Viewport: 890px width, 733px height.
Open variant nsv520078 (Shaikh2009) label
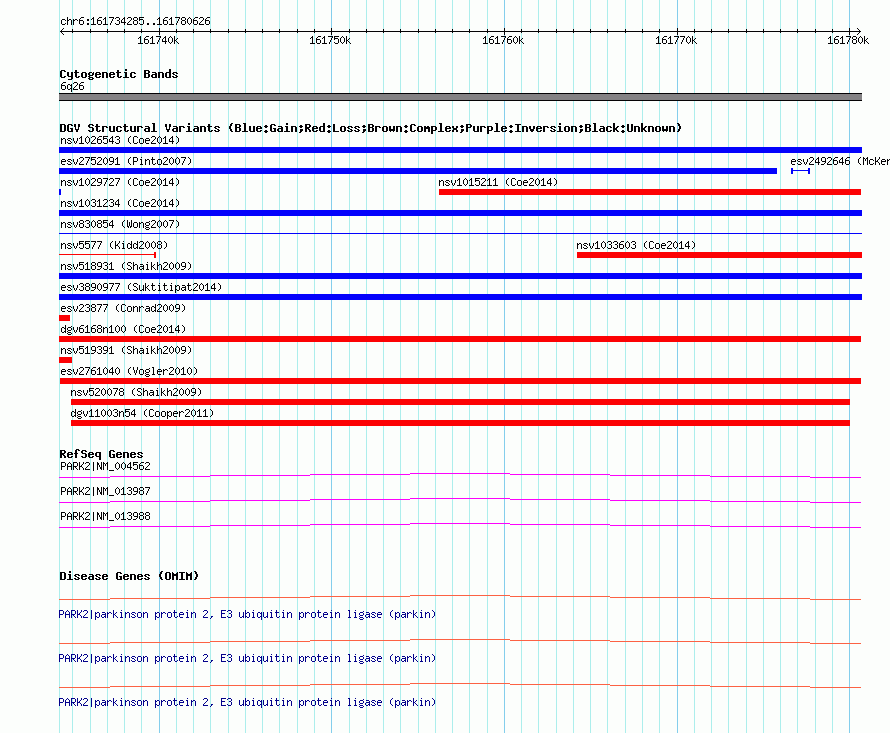click(136, 392)
